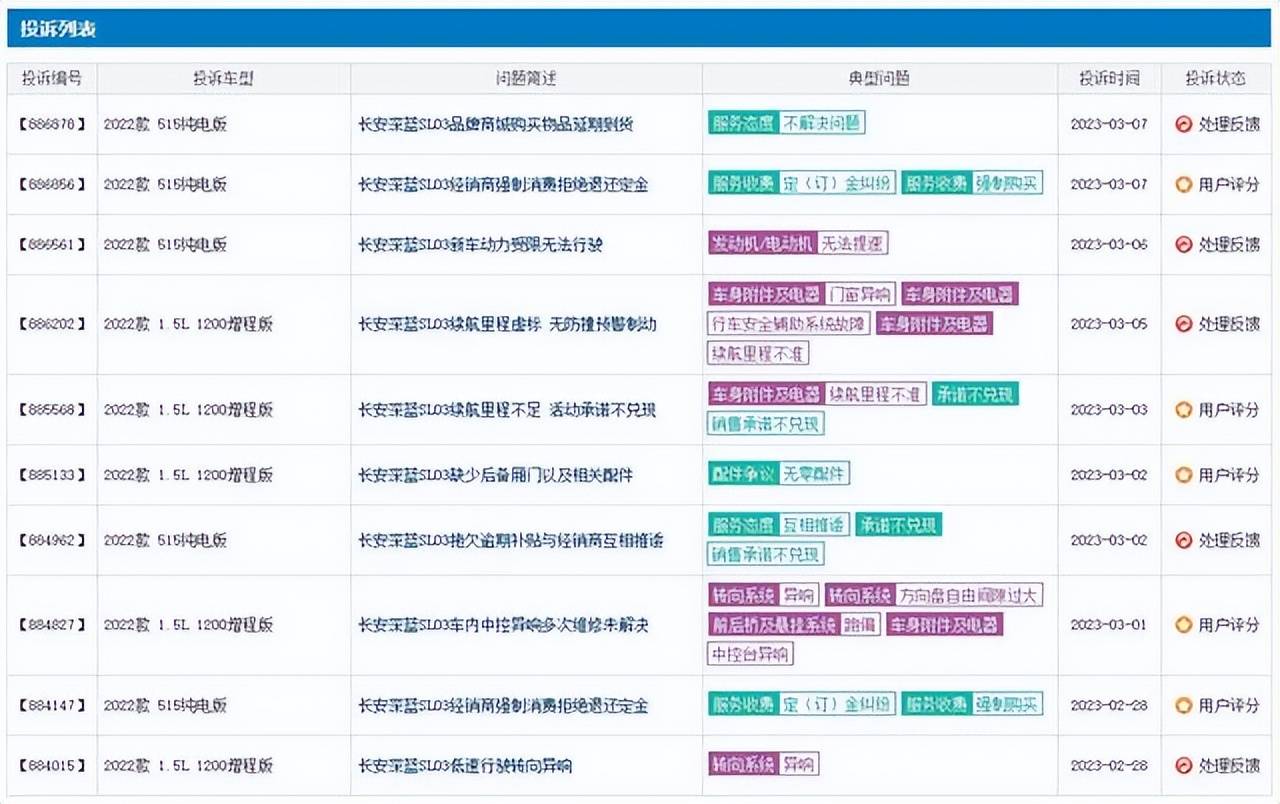Click the orange rating icon in row 884147
The width and height of the screenshot is (1280, 804).
(x=1184, y=705)
